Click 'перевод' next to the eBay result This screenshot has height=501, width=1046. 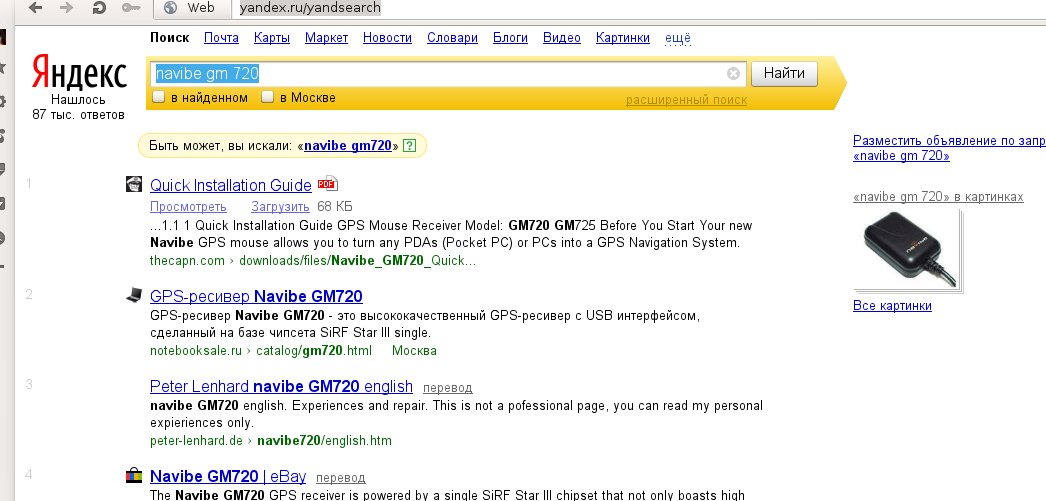[341, 478]
